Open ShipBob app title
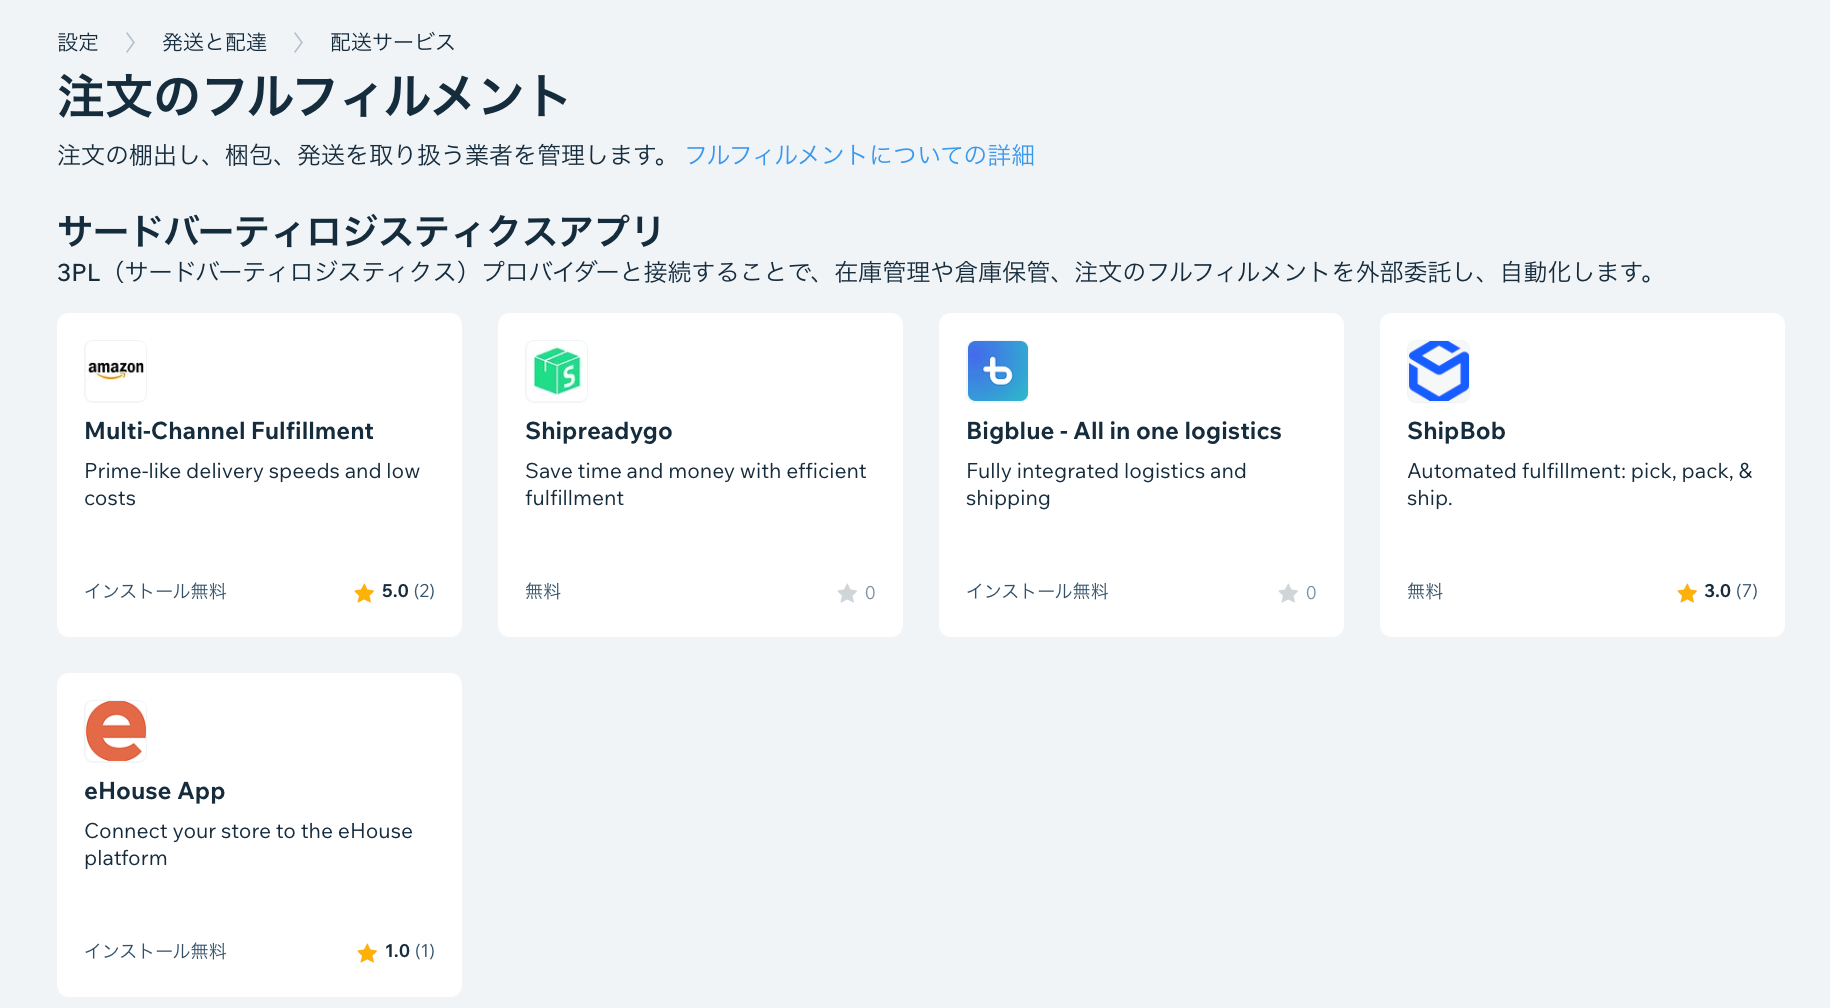Viewport: 1830px width, 1008px height. click(1456, 431)
